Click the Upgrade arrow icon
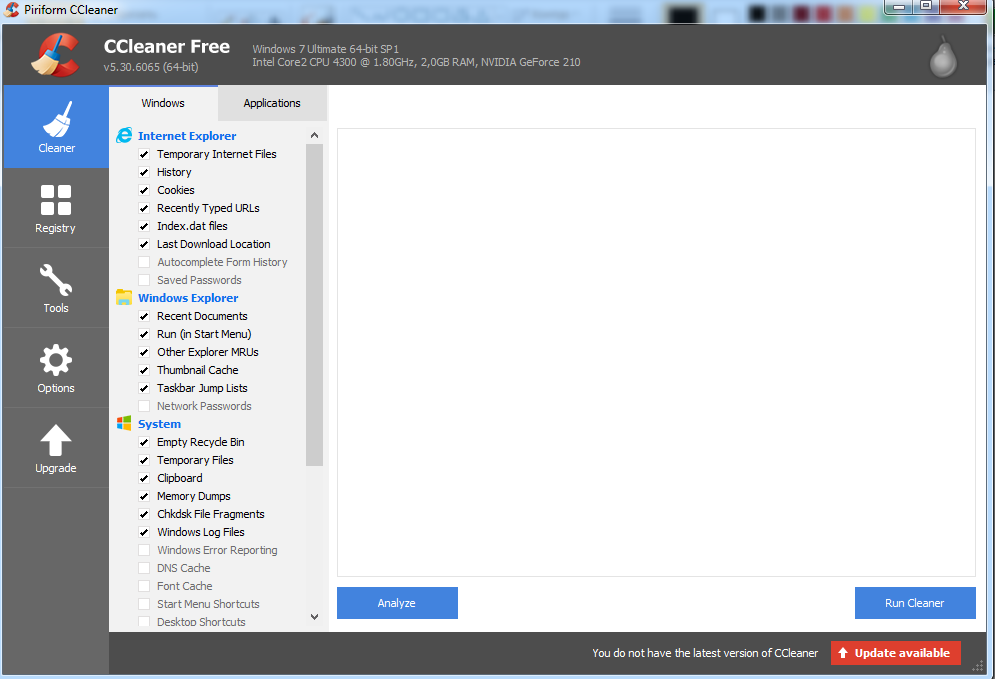 (x=56, y=440)
